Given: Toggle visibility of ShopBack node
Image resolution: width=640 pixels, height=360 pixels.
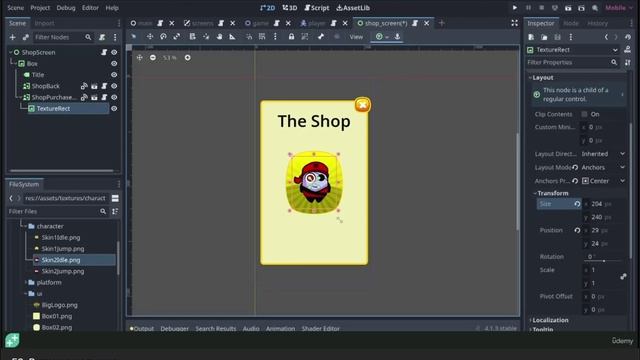Looking at the screenshot, I should pyautogui.click(x=114, y=86).
